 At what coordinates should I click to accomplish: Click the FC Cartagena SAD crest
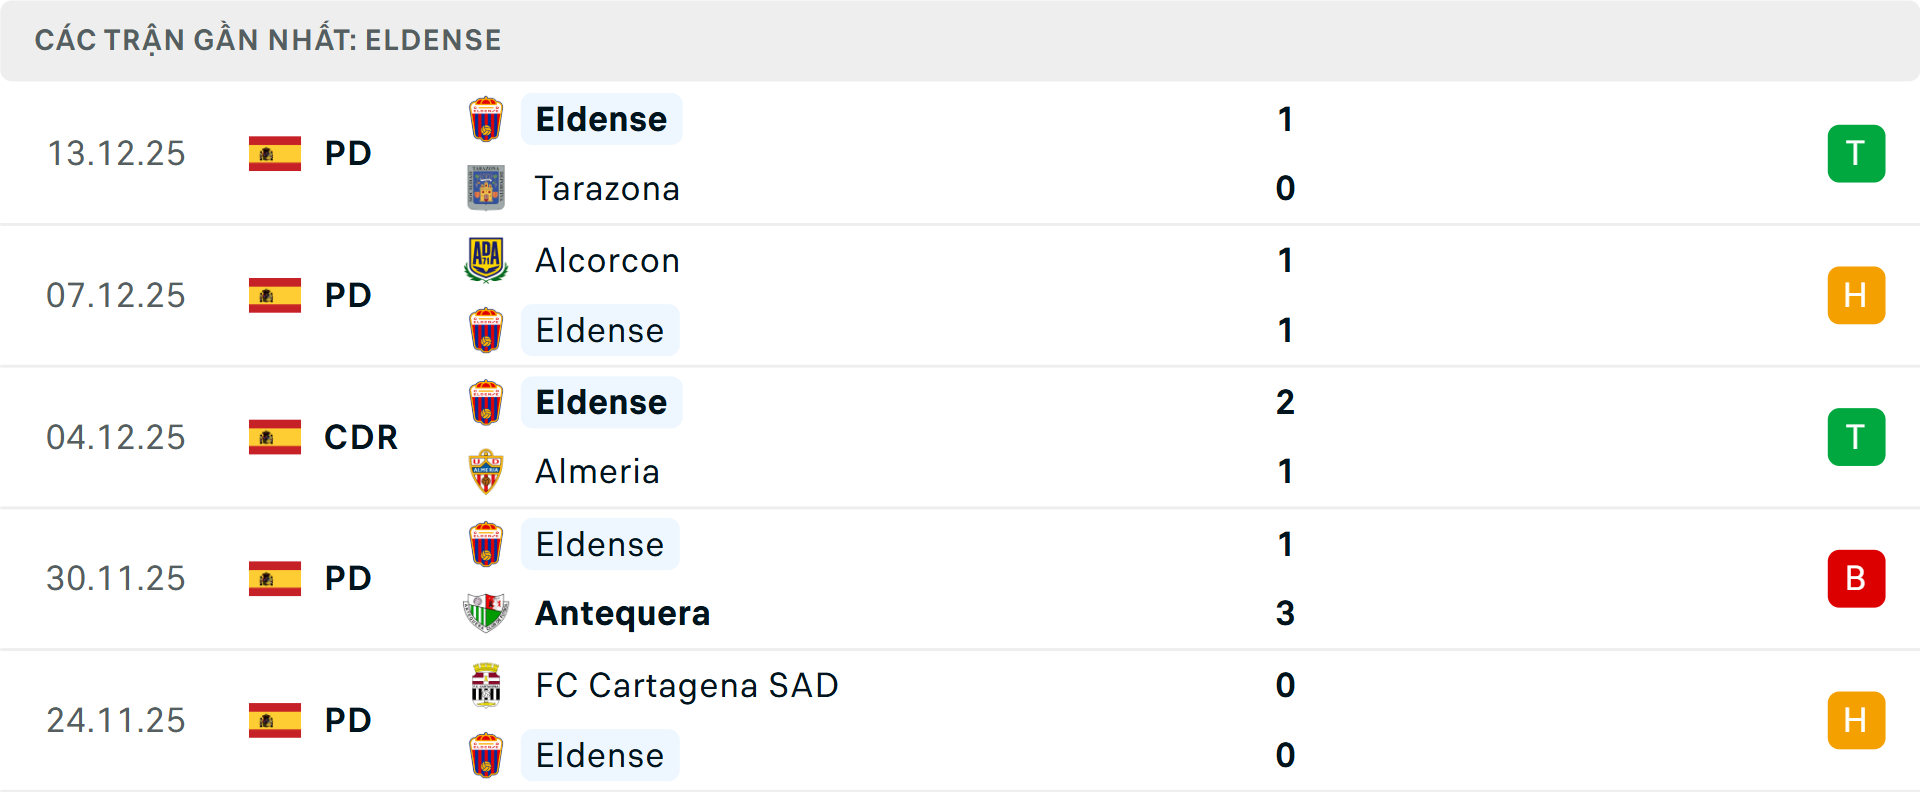pyautogui.click(x=486, y=685)
